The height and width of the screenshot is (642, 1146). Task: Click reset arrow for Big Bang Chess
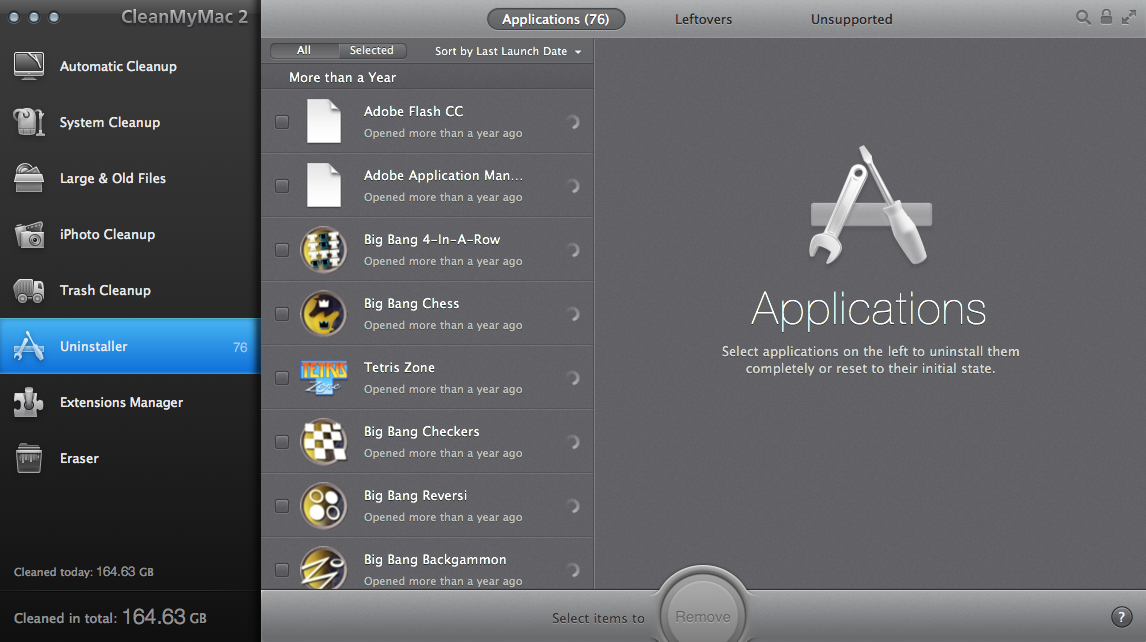[573, 314]
